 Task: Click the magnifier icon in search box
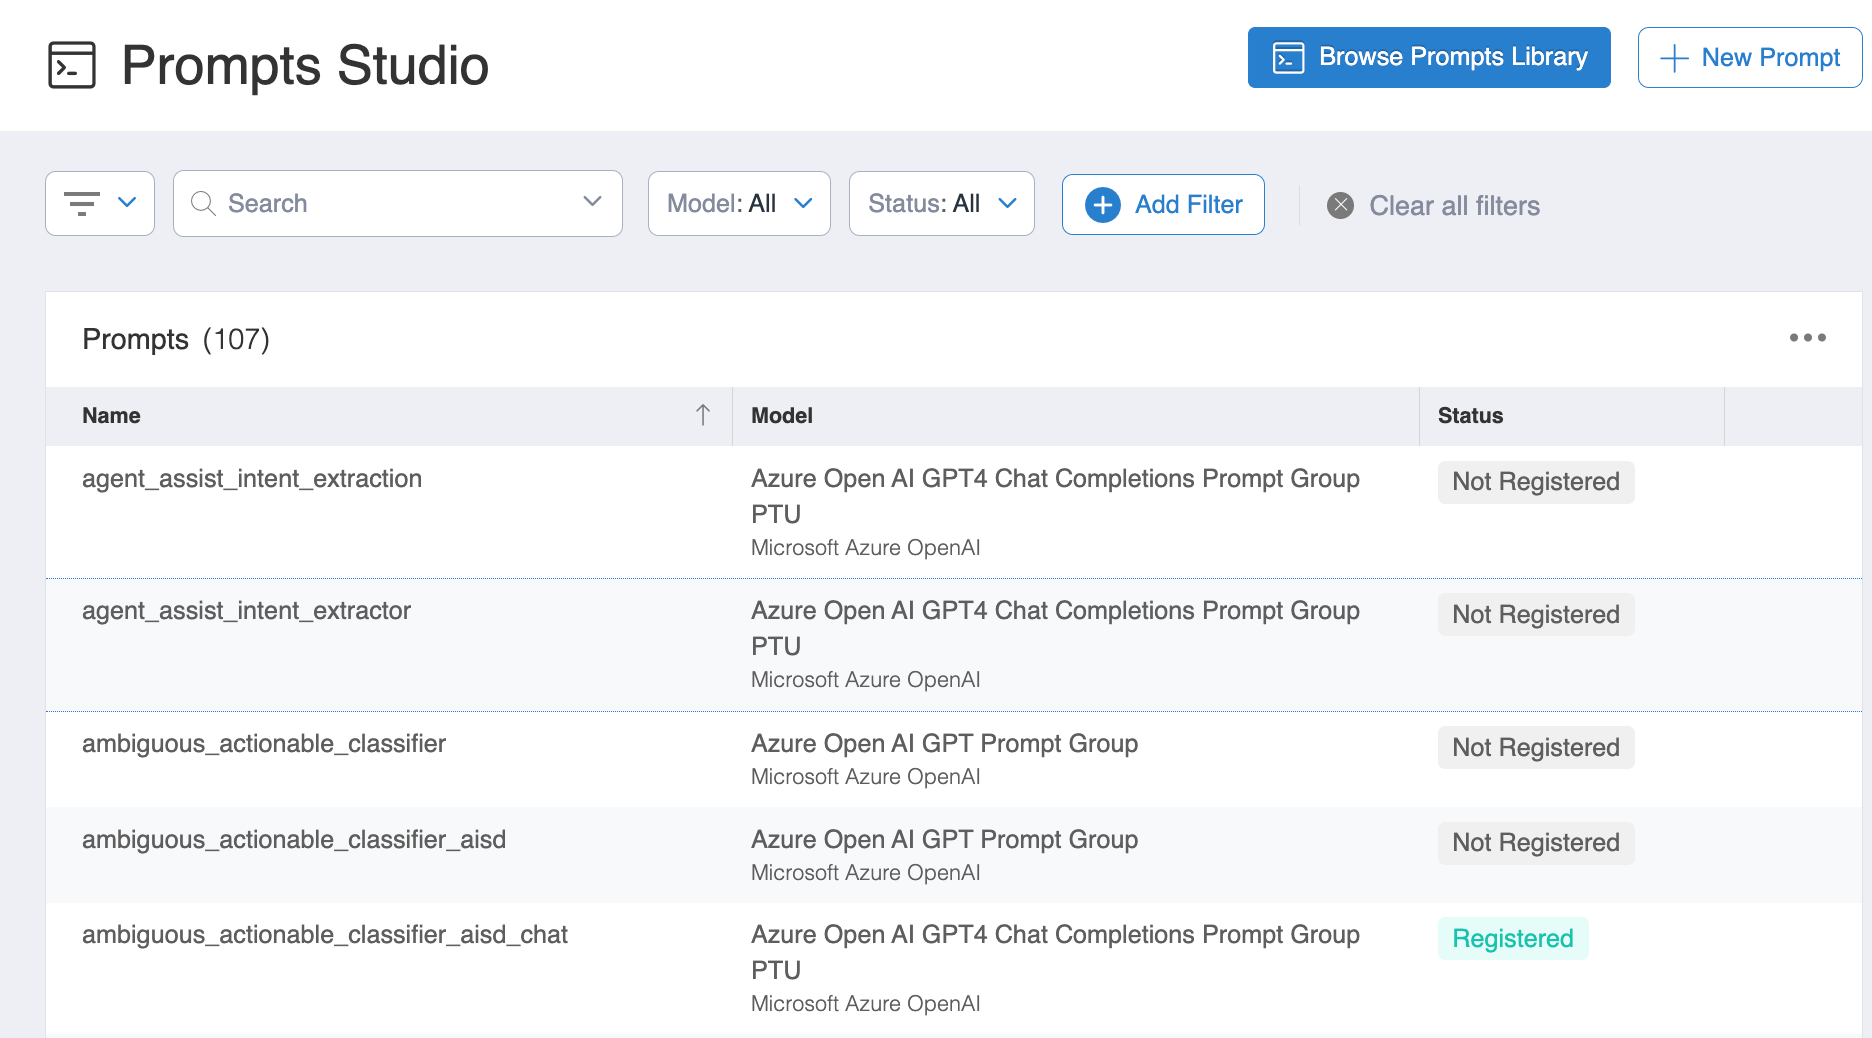point(203,204)
